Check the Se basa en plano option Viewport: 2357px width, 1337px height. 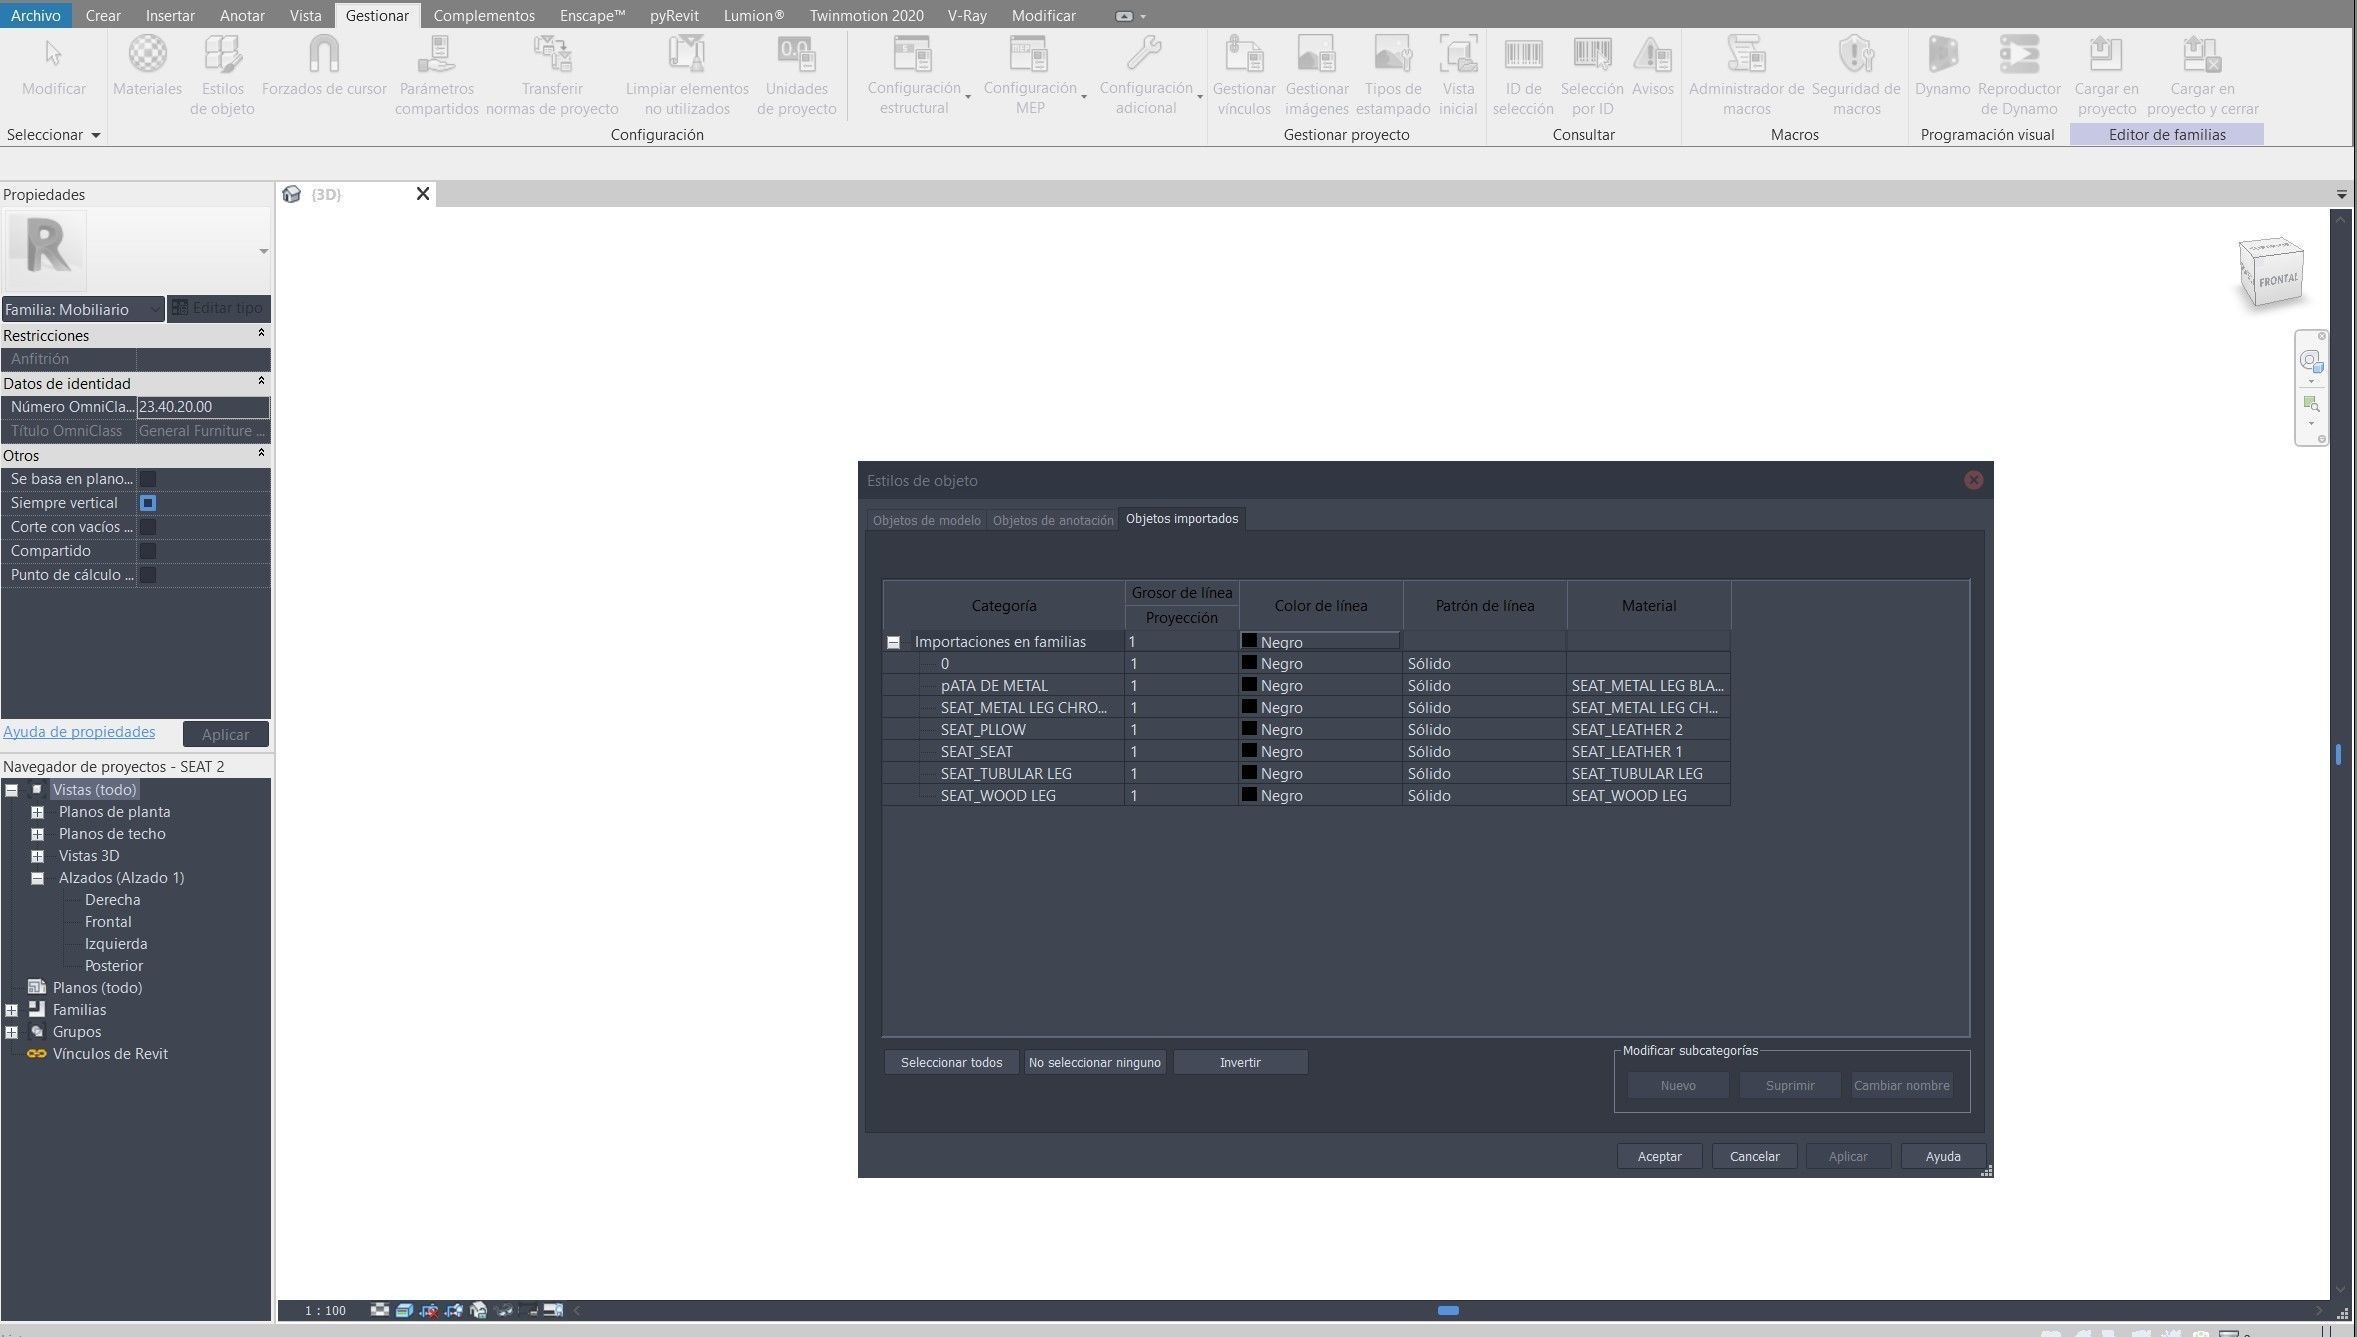(x=148, y=479)
